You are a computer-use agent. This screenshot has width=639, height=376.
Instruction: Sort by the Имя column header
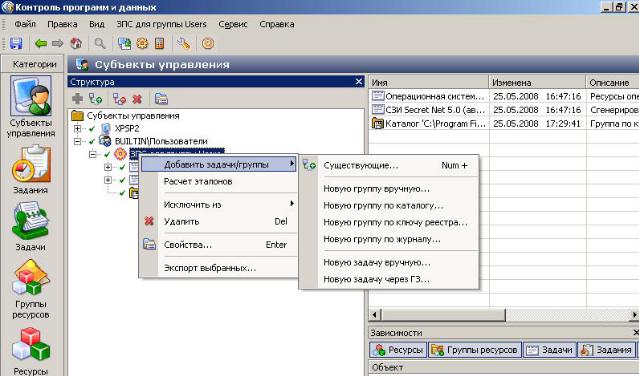pyautogui.click(x=428, y=82)
